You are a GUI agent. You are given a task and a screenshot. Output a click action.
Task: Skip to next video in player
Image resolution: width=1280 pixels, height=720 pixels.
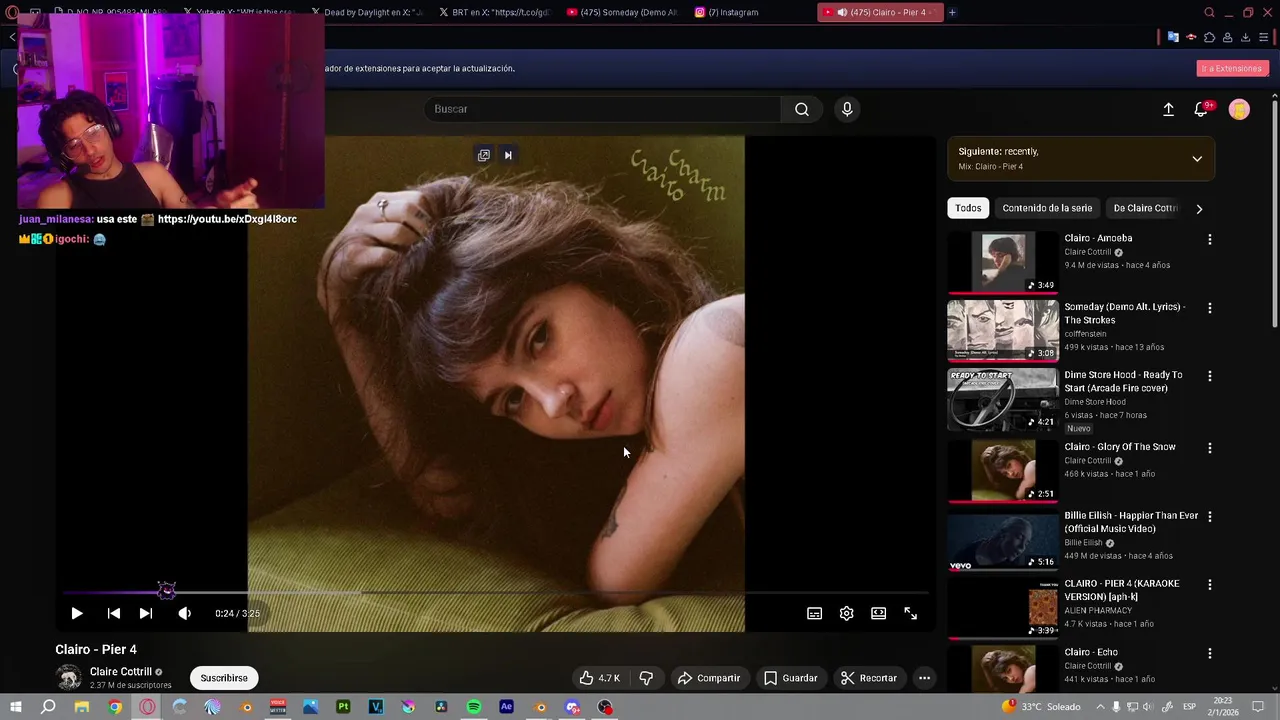[x=146, y=613]
